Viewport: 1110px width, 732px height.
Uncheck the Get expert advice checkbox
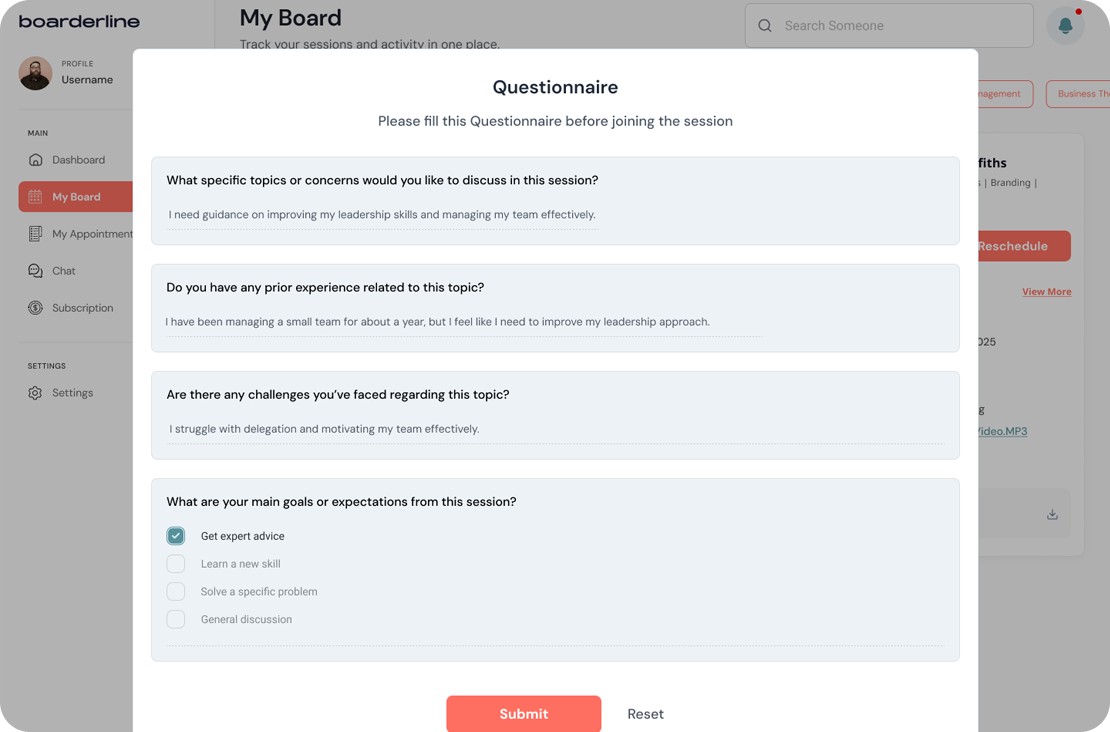tap(176, 536)
